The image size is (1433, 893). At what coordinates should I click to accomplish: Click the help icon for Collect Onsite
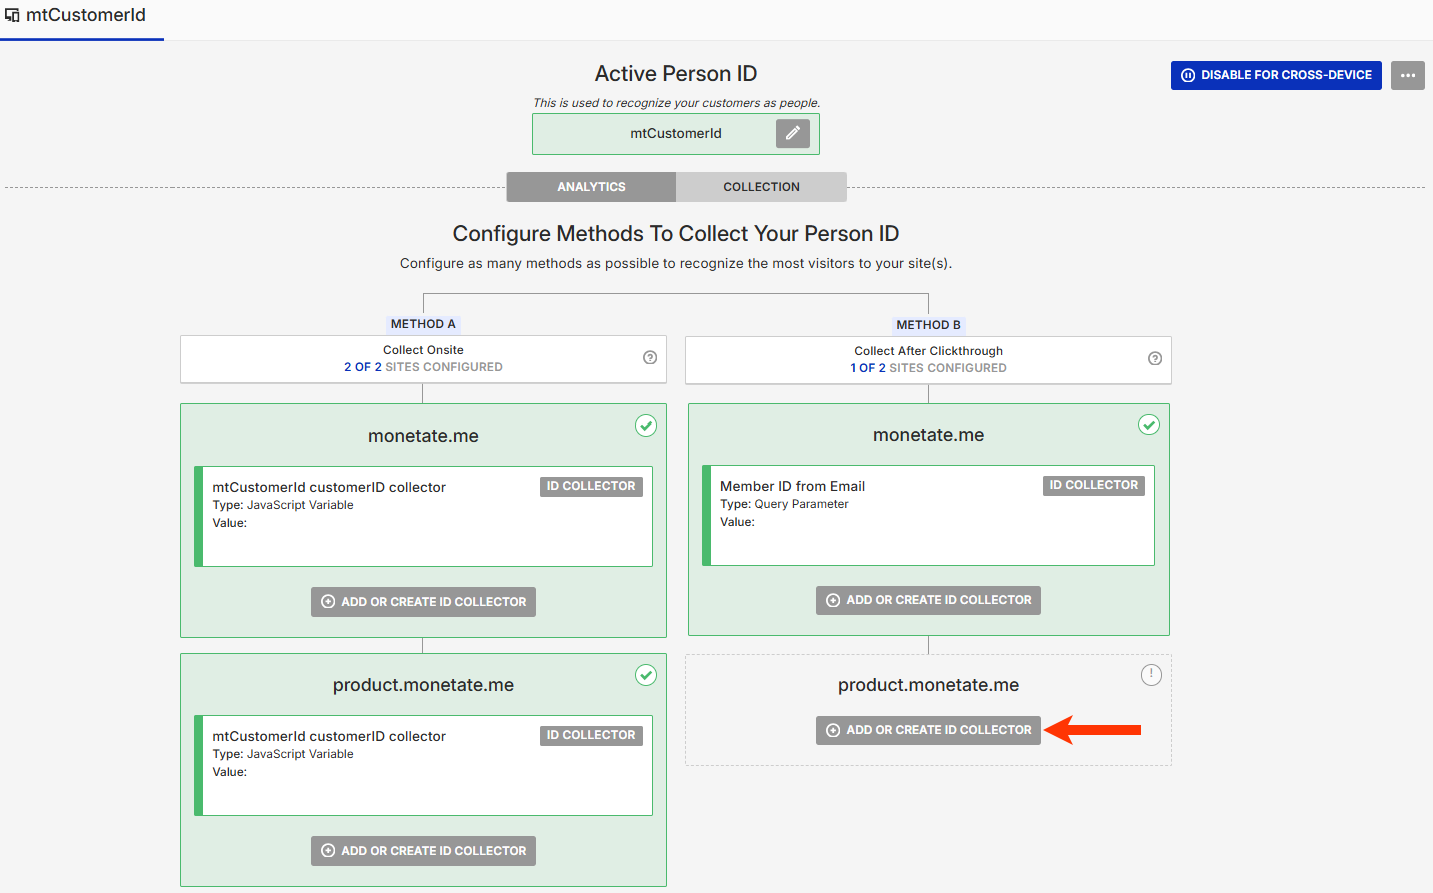click(650, 358)
